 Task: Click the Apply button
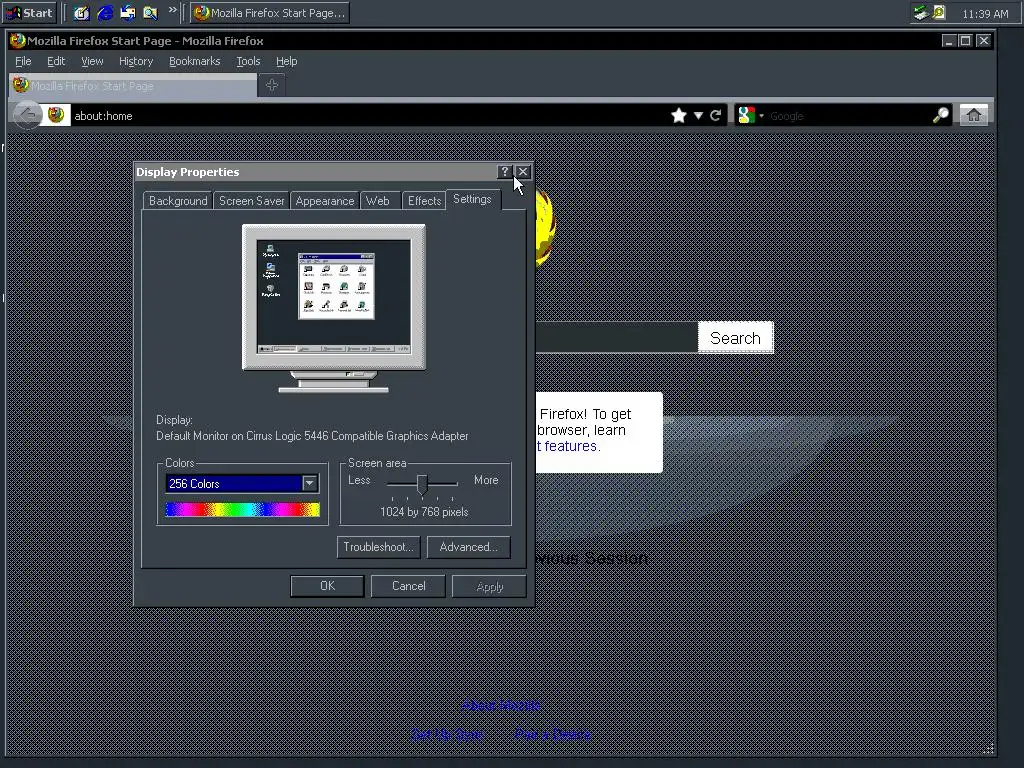click(x=489, y=586)
